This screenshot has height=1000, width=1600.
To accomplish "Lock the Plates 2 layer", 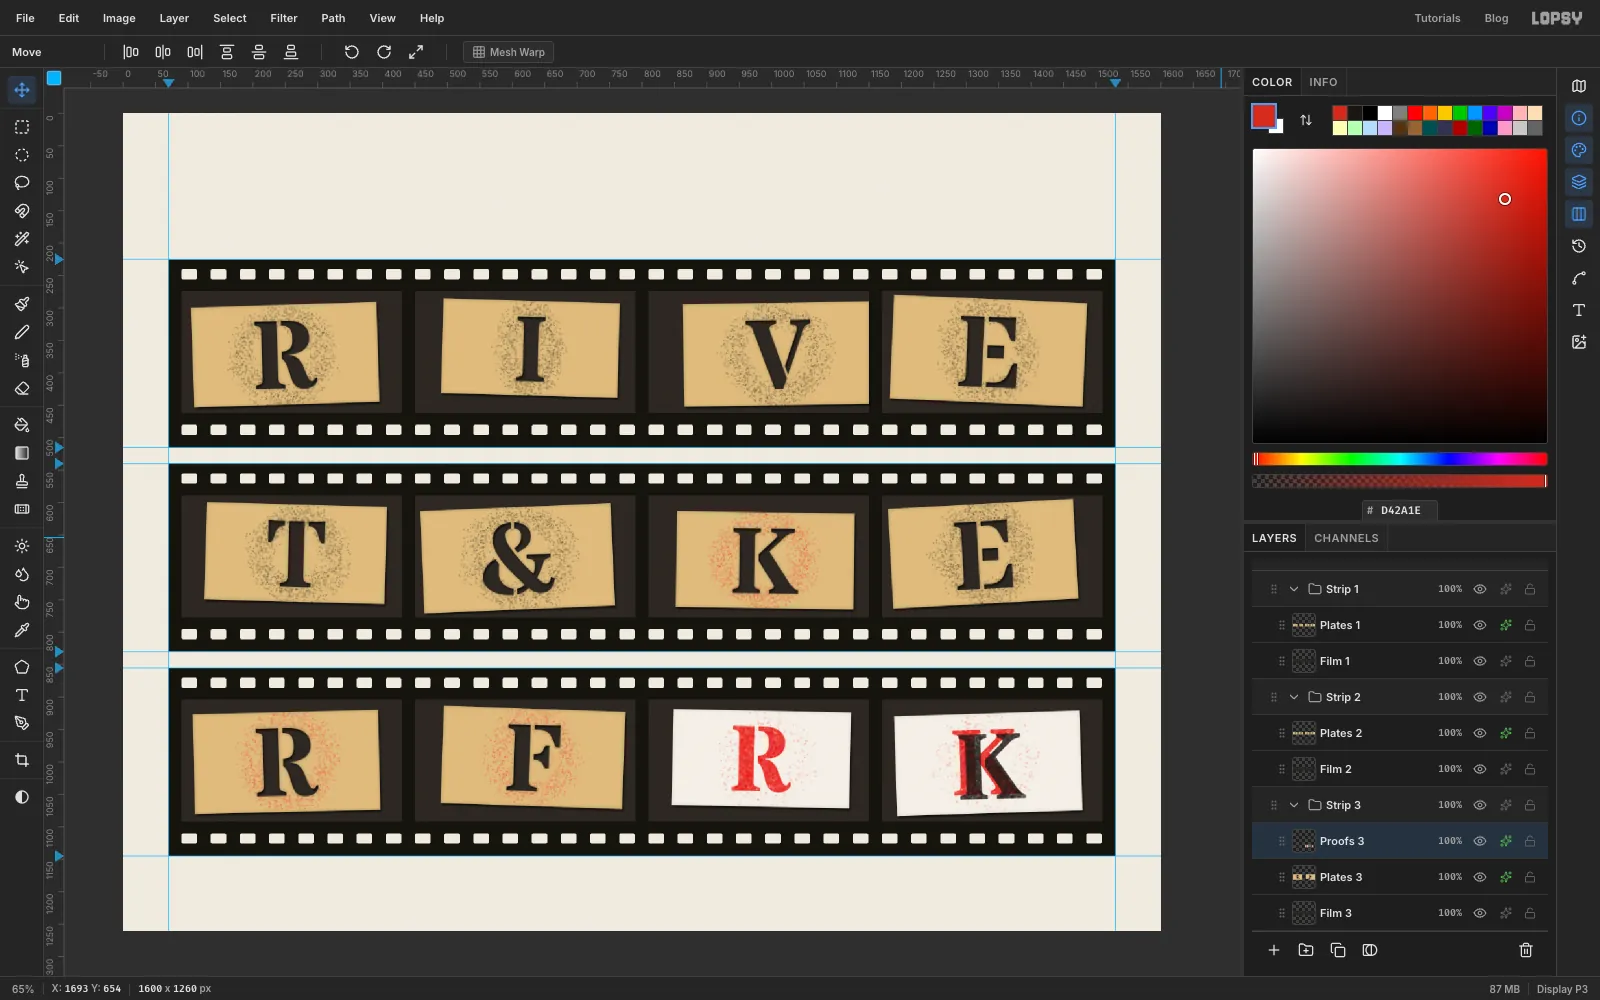I will click(x=1530, y=733).
